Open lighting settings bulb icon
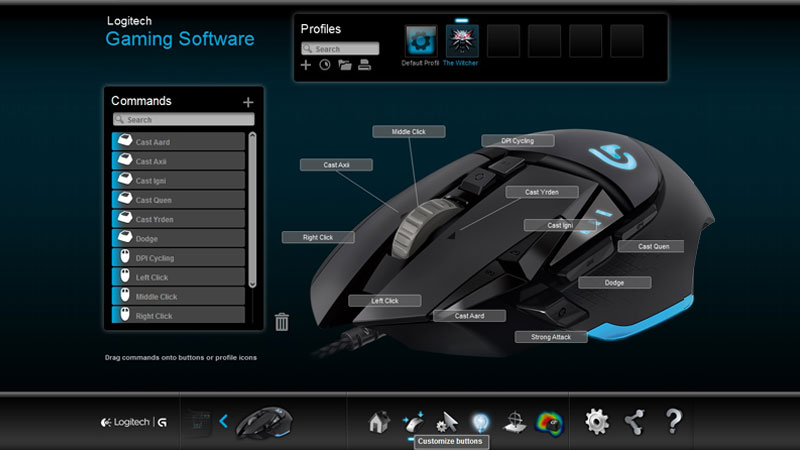The image size is (800, 450). point(481,422)
